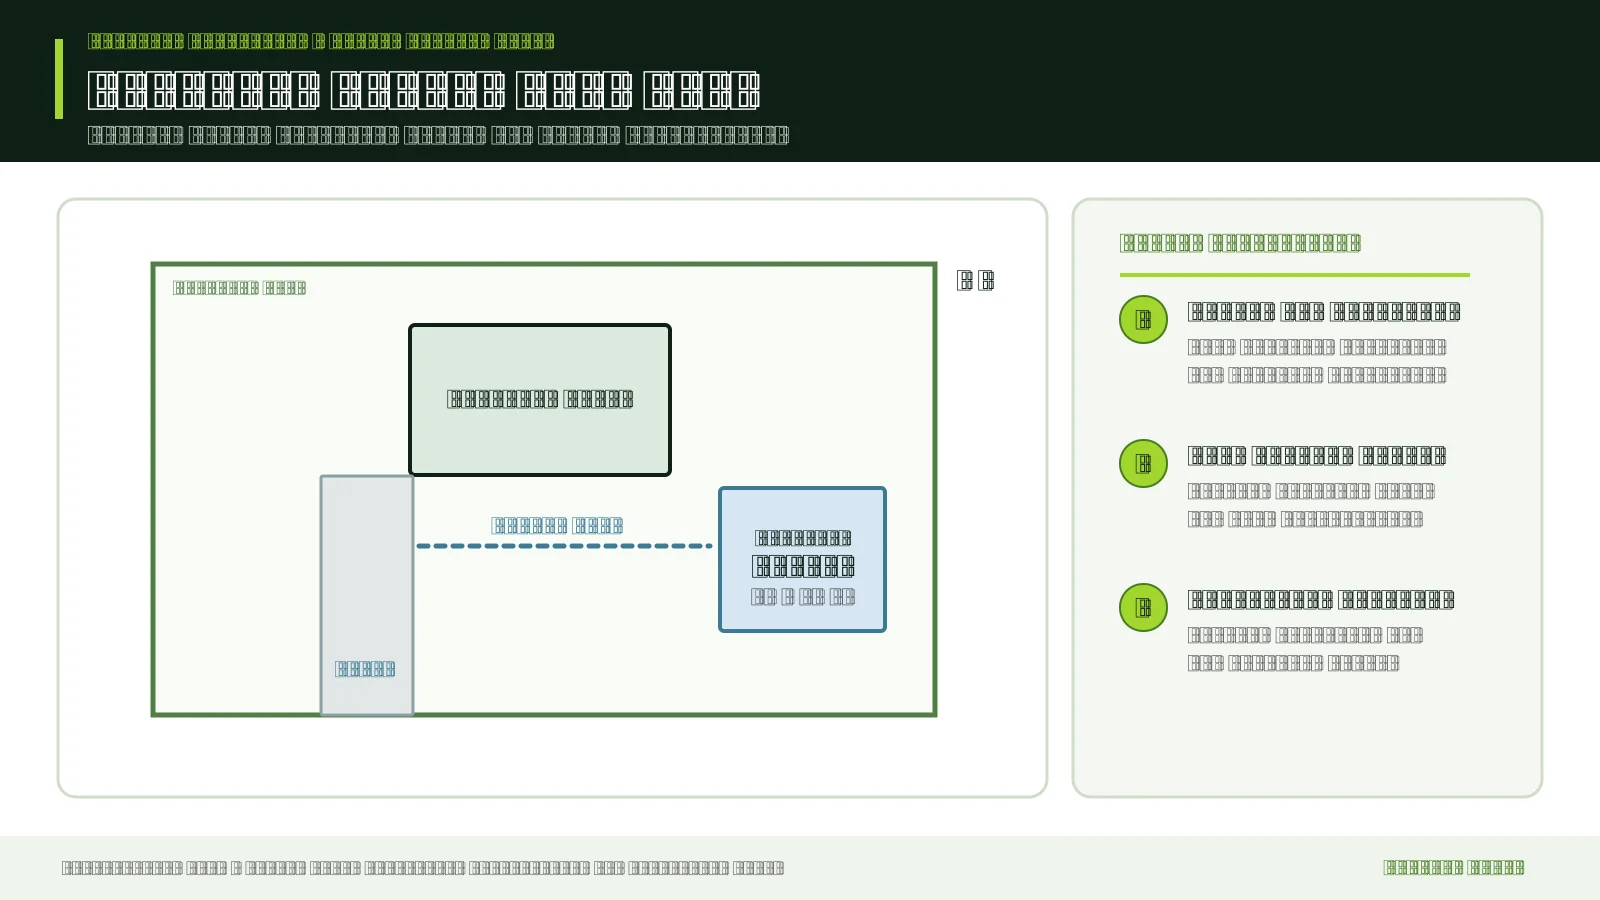Click the small marker beside the diagram's upper-right corner
1600x900 pixels.
(x=975, y=281)
